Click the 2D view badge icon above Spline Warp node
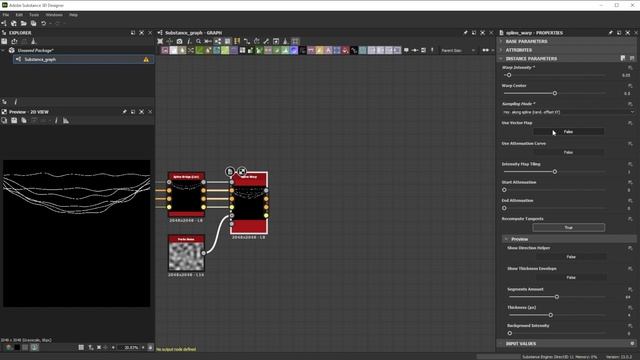 [242, 171]
